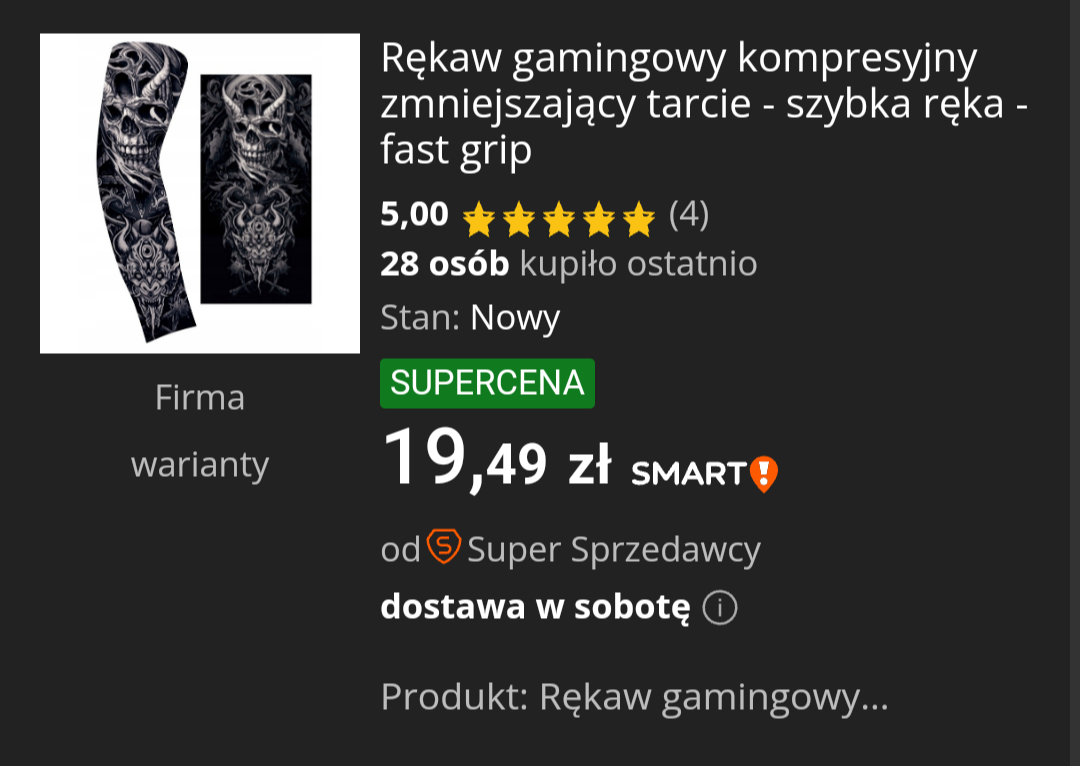
Task: Click the third rating star
Action: click(559, 219)
